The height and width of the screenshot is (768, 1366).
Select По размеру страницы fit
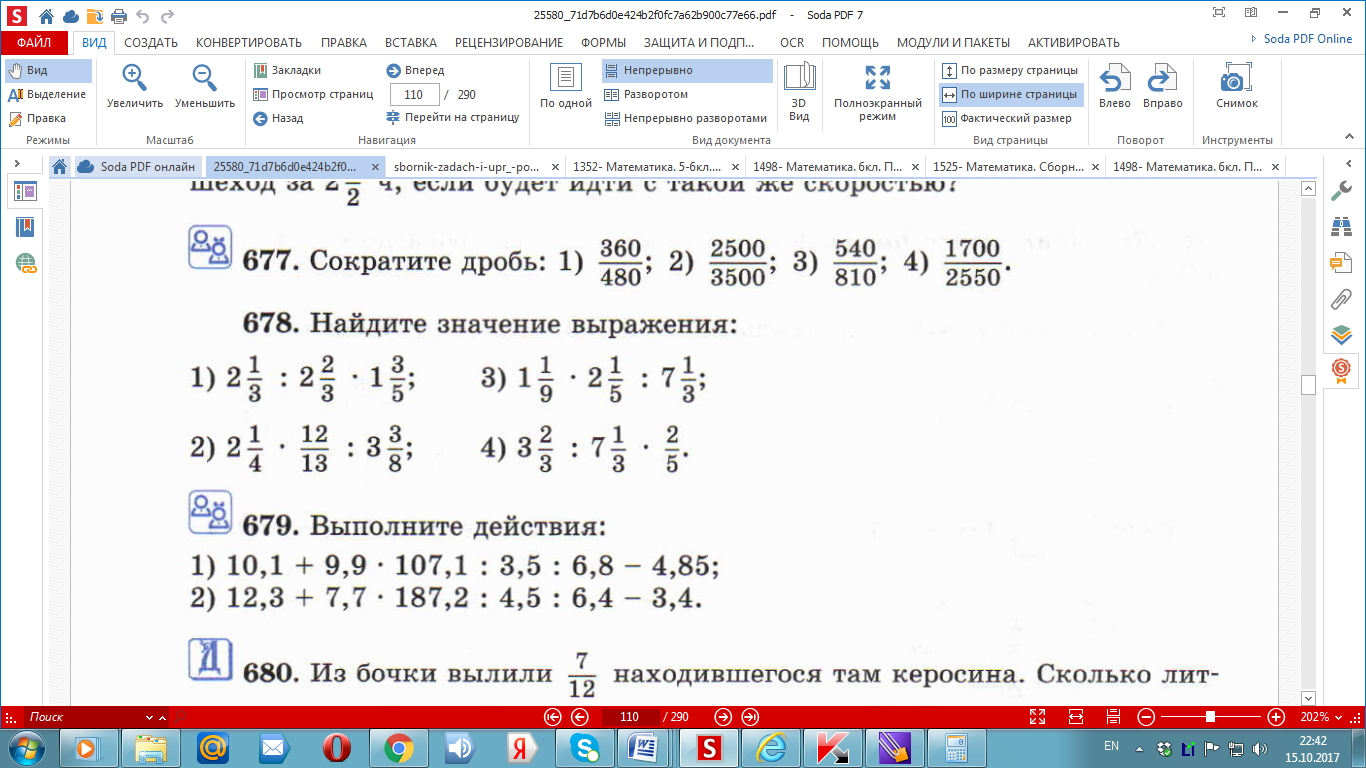(1010, 71)
